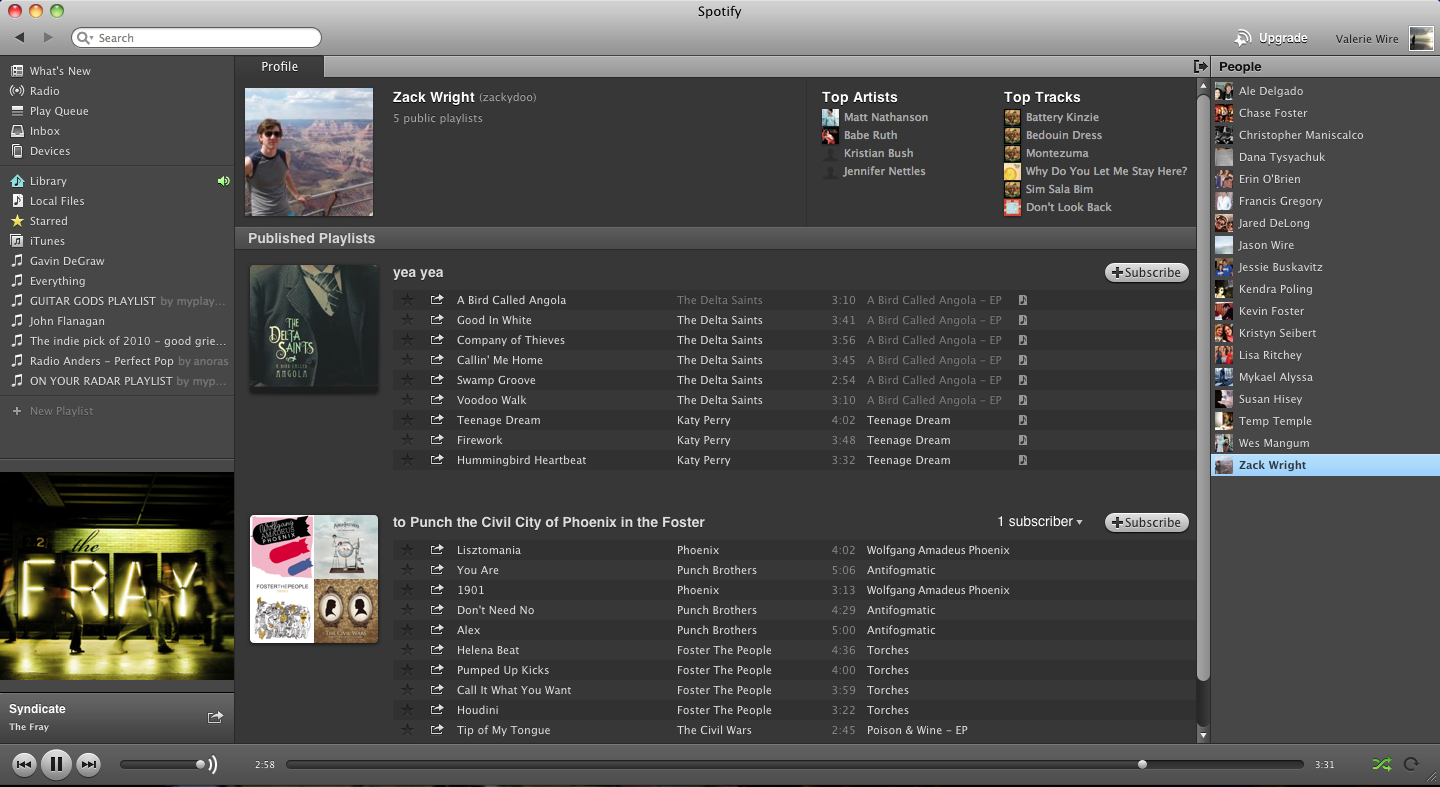Pause the currently playing song
Viewport: 1440px width, 787px height.
pos(56,765)
